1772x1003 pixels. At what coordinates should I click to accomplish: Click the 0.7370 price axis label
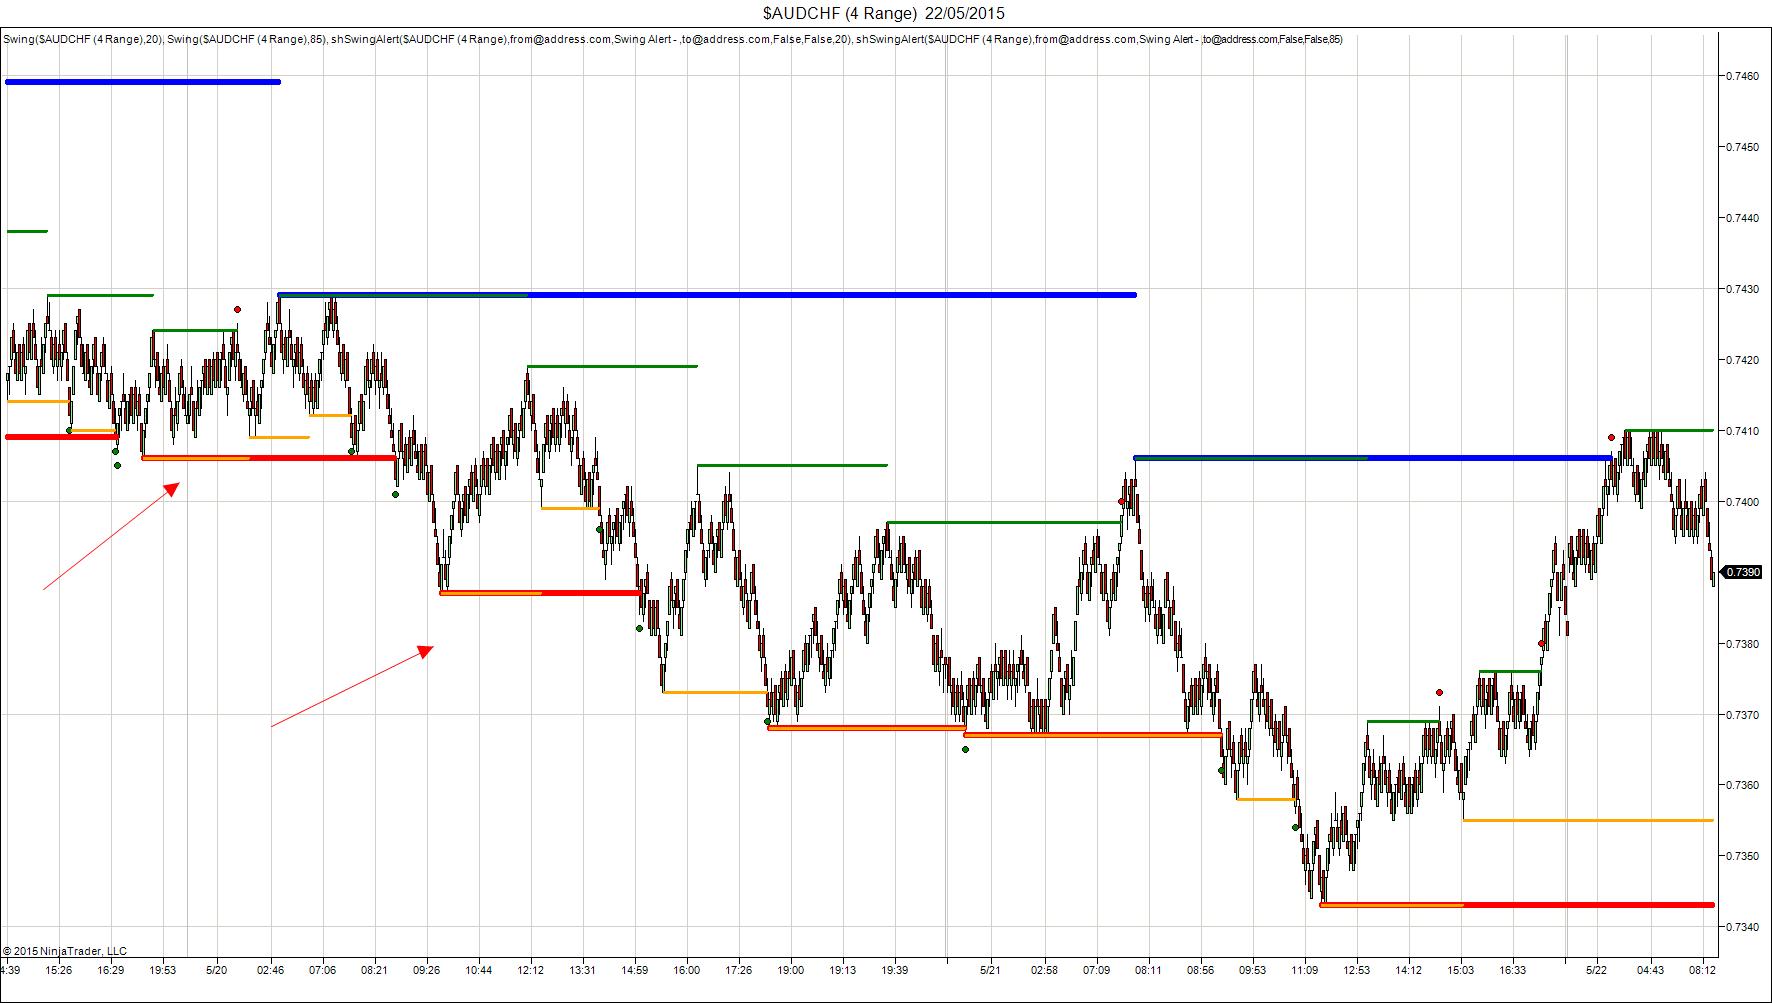pos(1743,715)
